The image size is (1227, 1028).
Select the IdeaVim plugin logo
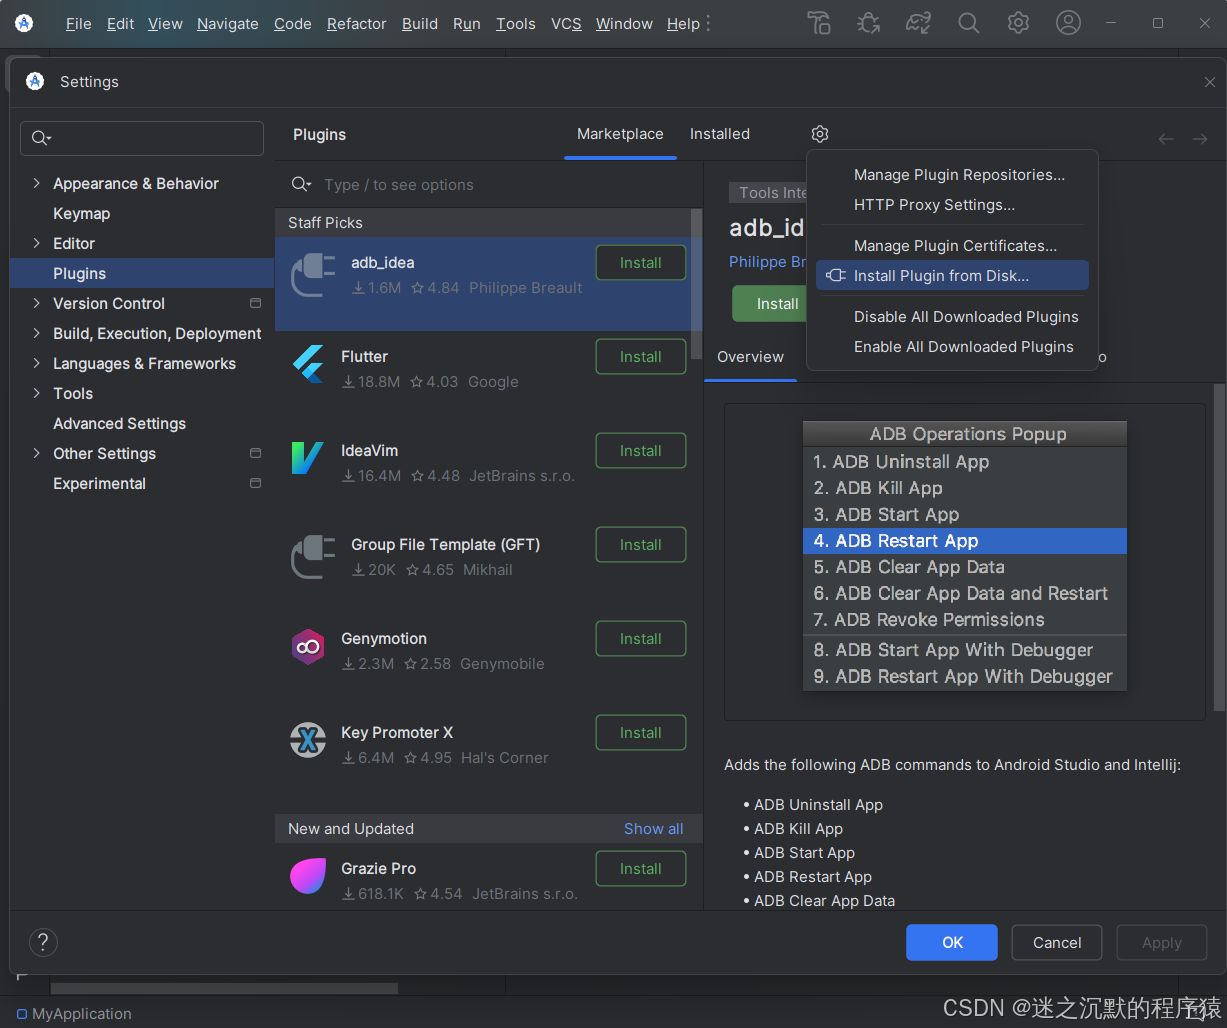[308, 458]
